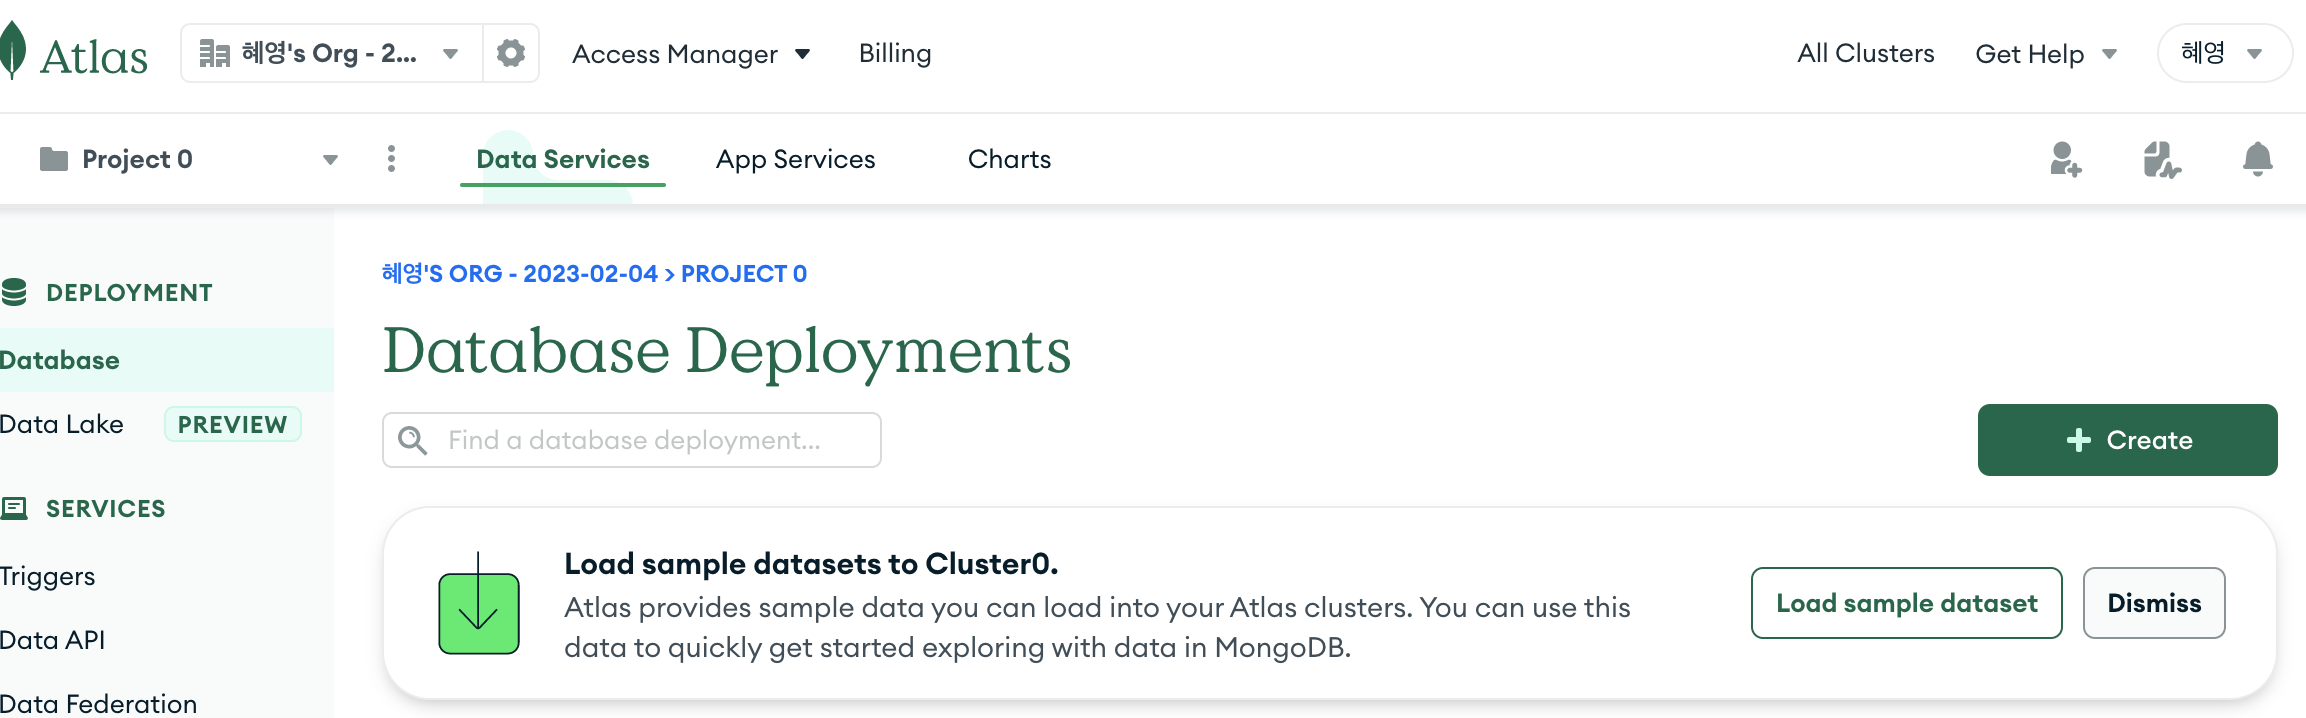The height and width of the screenshot is (718, 2306).
Task: Open the alerts bell icon
Action: [2257, 159]
